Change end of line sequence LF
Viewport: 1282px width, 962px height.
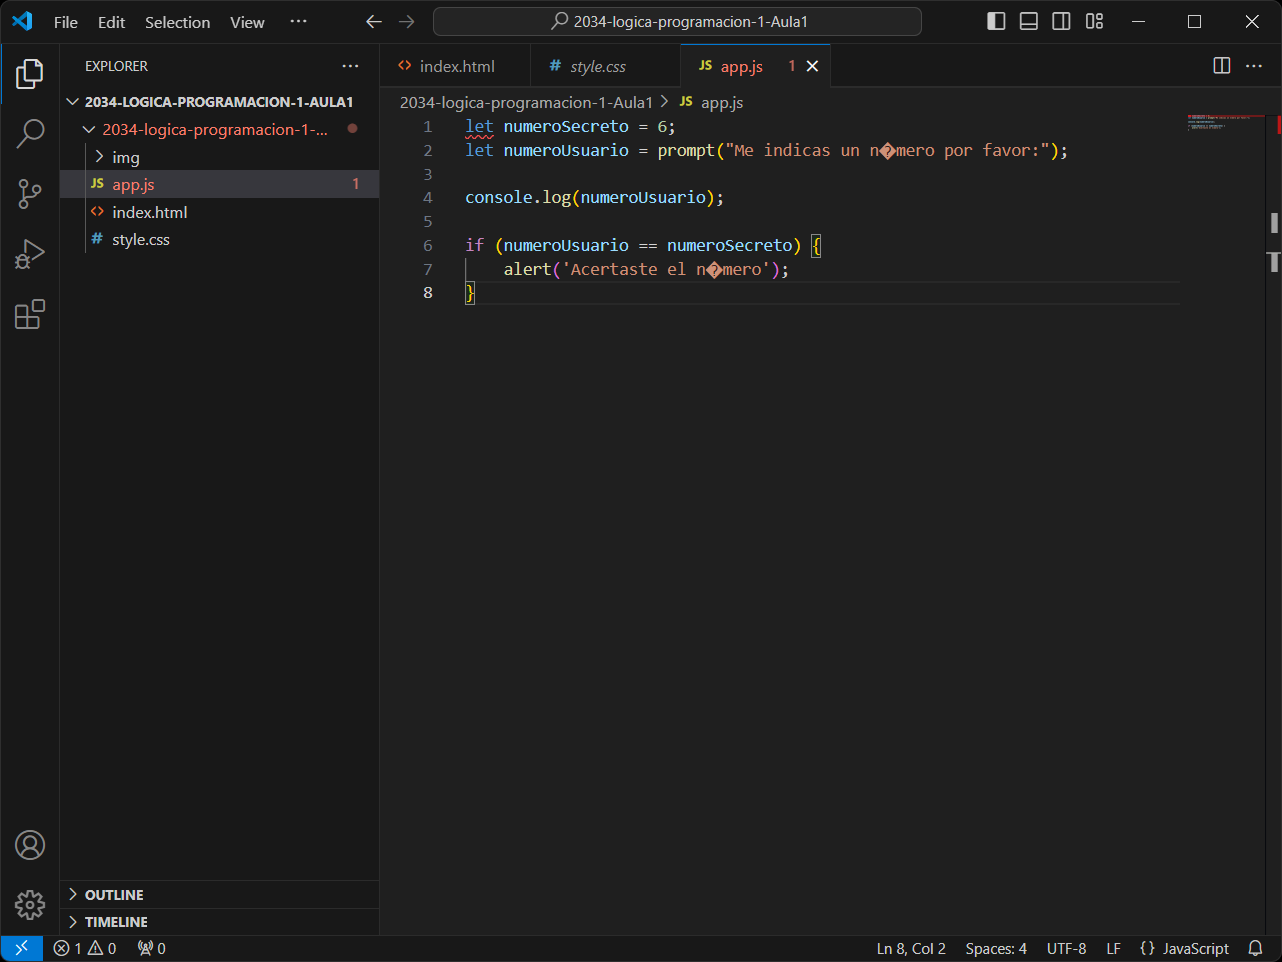(x=1113, y=948)
